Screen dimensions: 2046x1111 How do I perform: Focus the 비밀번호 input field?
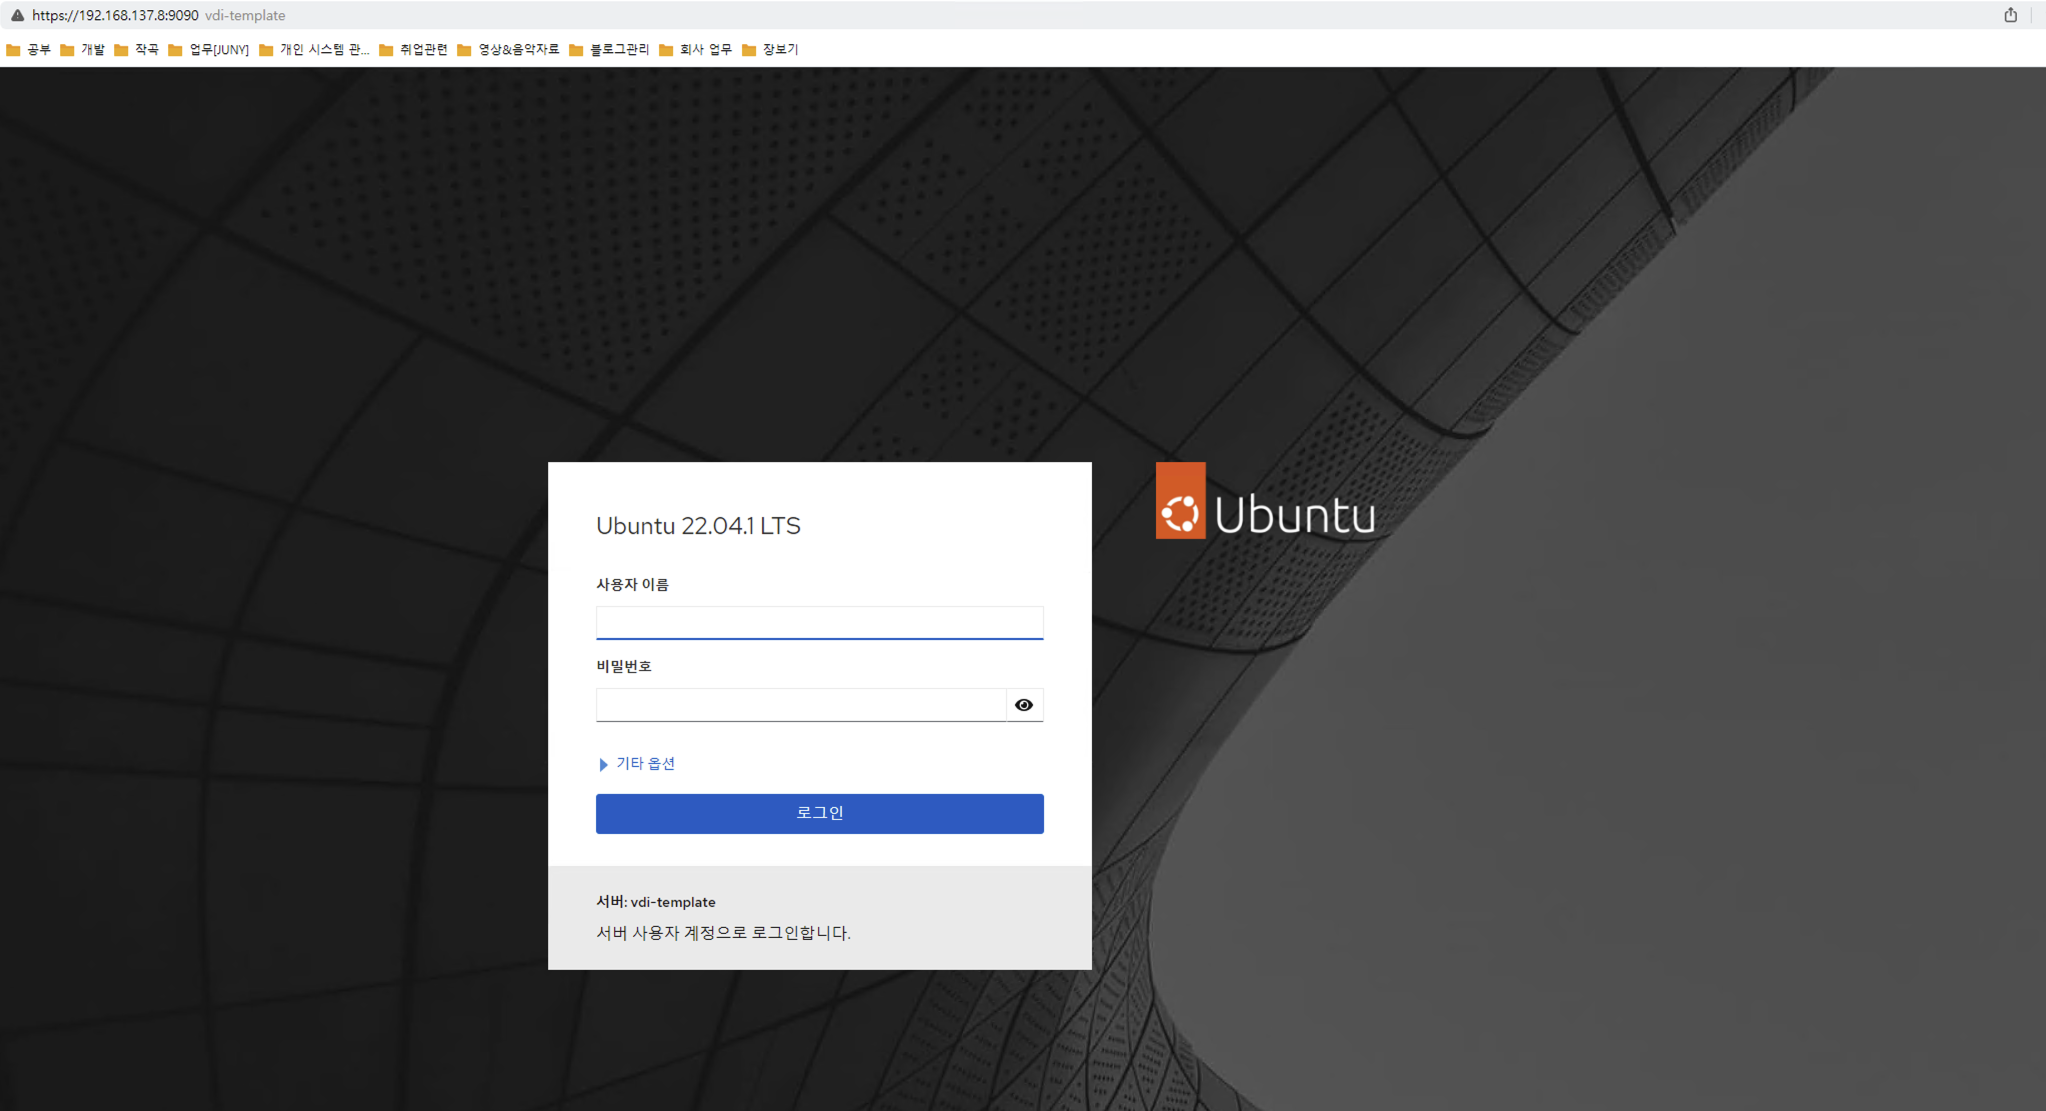tap(801, 705)
